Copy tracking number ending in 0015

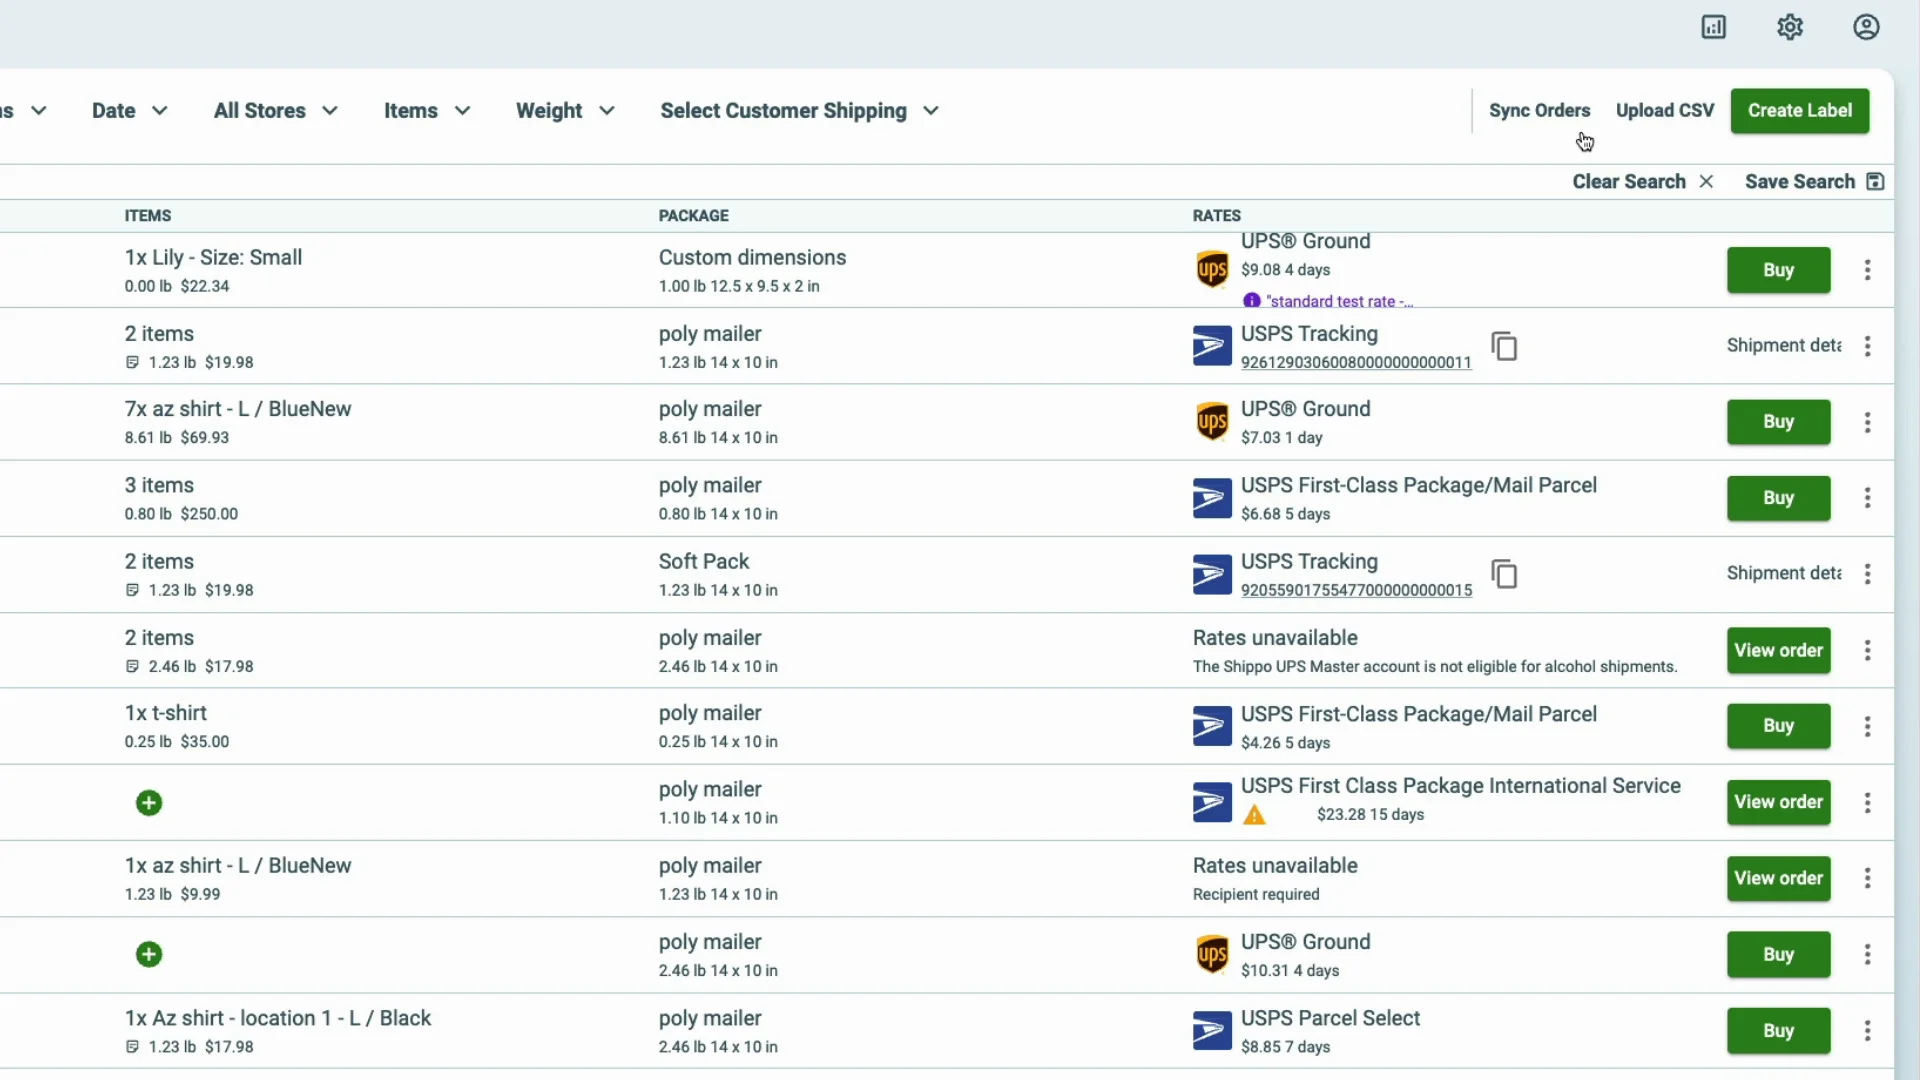1504,574
